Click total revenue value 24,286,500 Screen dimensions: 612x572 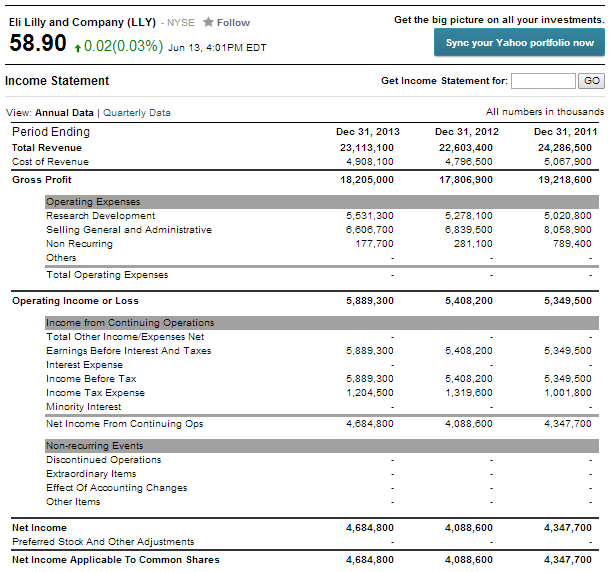point(565,148)
